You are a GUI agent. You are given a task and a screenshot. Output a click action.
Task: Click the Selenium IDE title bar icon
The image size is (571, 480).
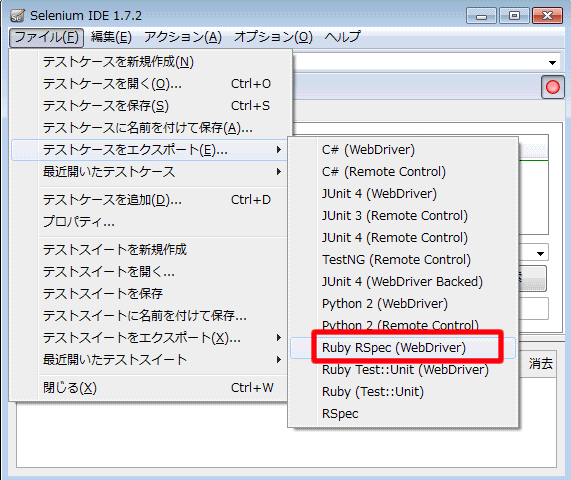click(x=17, y=16)
